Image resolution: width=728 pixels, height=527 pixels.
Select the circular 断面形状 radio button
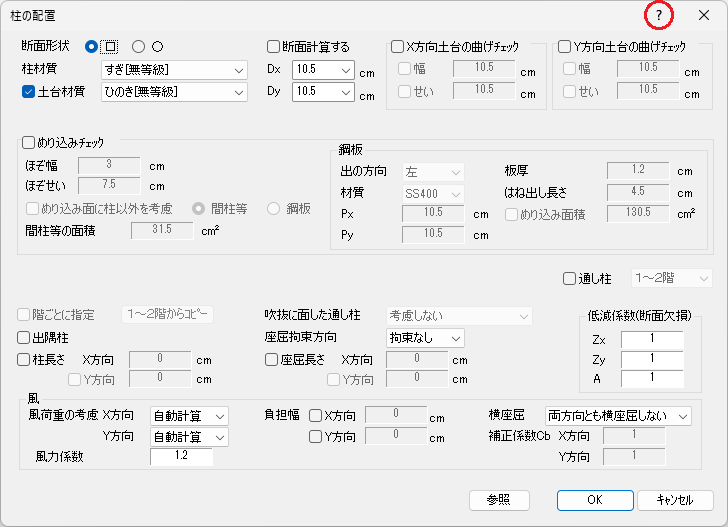139,46
